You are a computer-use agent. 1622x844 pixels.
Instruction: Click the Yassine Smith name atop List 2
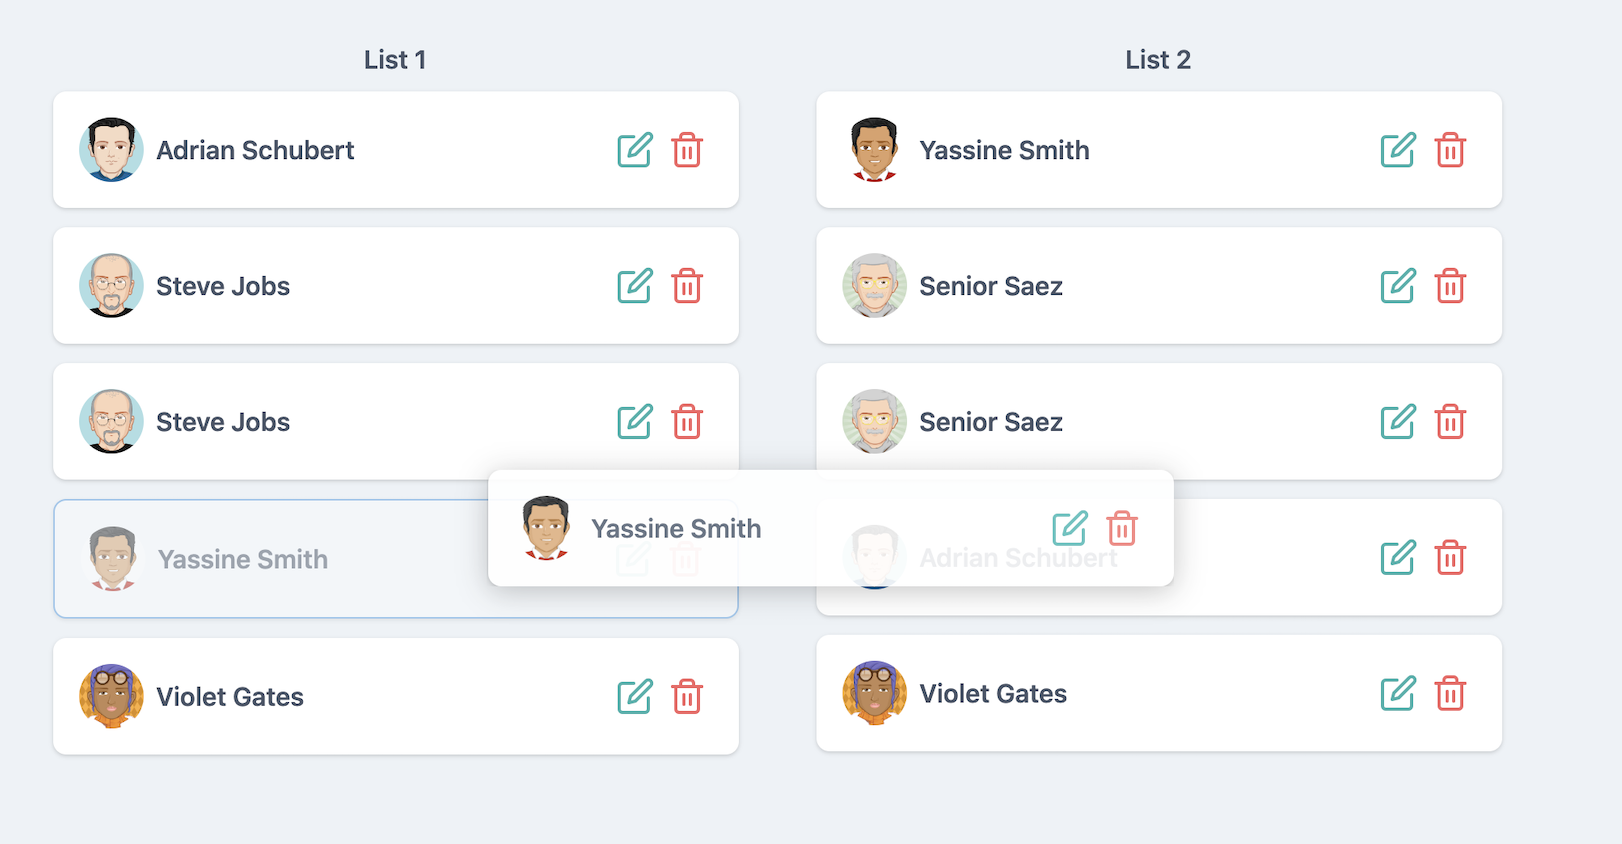[x=1004, y=150]
